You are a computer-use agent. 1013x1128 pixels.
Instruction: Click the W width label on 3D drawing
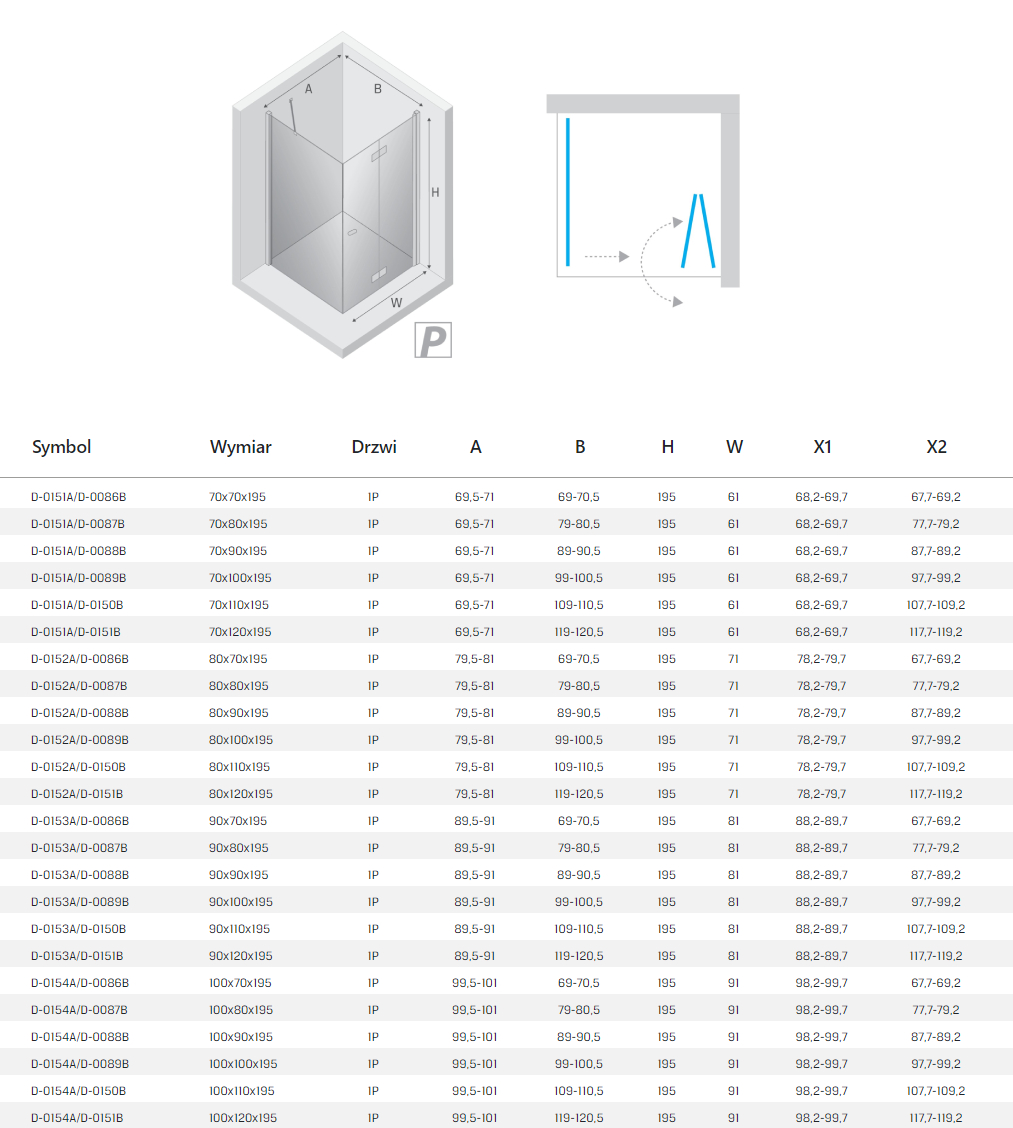pyautogui.click(x=396, y=302)
